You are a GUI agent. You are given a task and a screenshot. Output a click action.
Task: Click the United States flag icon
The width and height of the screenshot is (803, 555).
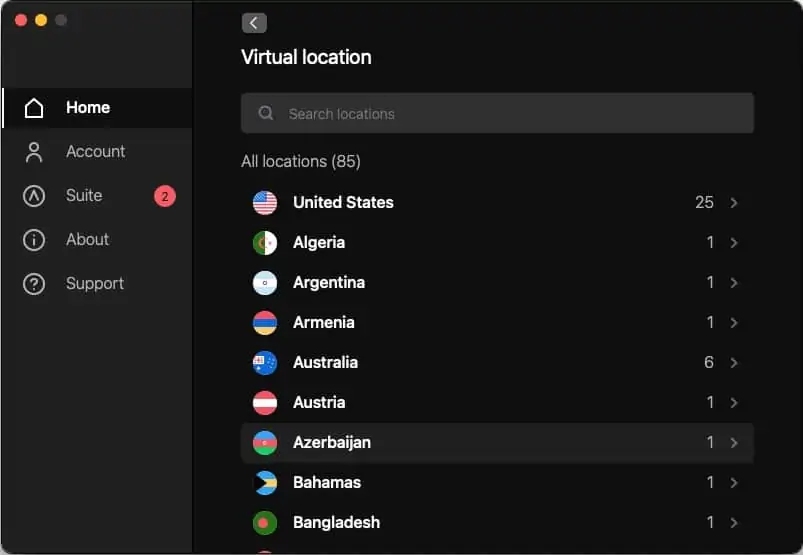point(265,203)
